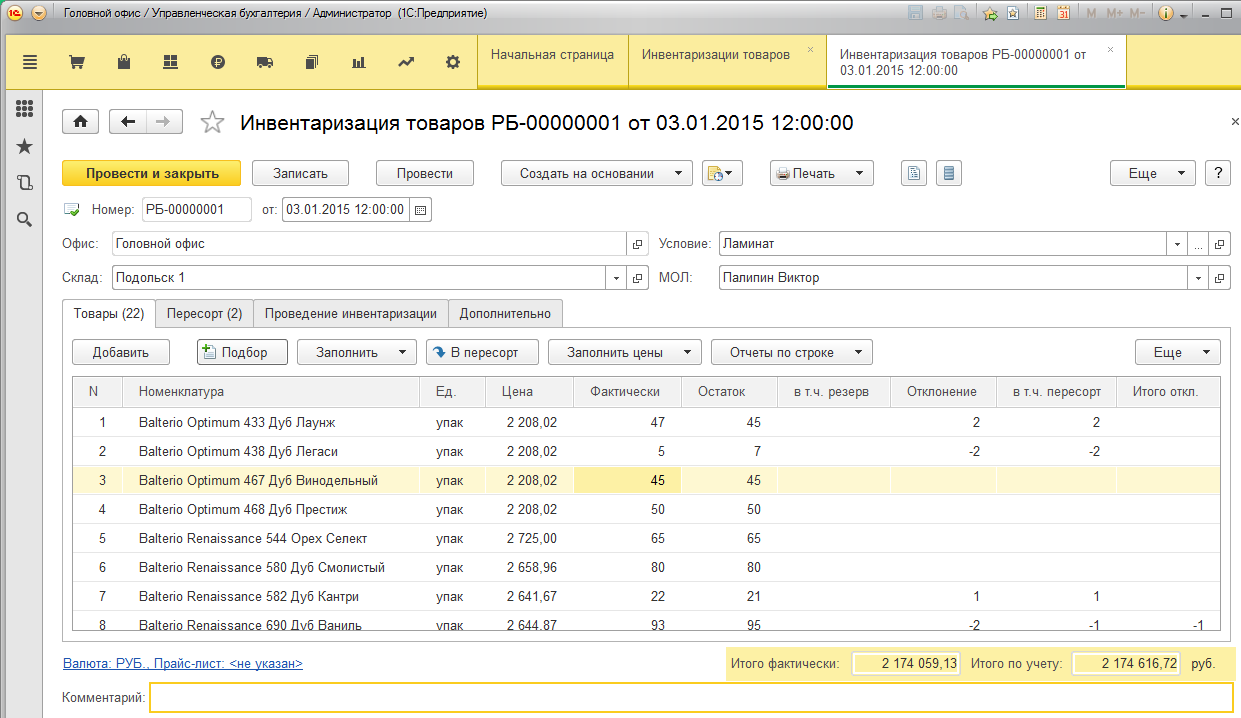
Task: Add this document to favorites star
Action: (212, 122)
